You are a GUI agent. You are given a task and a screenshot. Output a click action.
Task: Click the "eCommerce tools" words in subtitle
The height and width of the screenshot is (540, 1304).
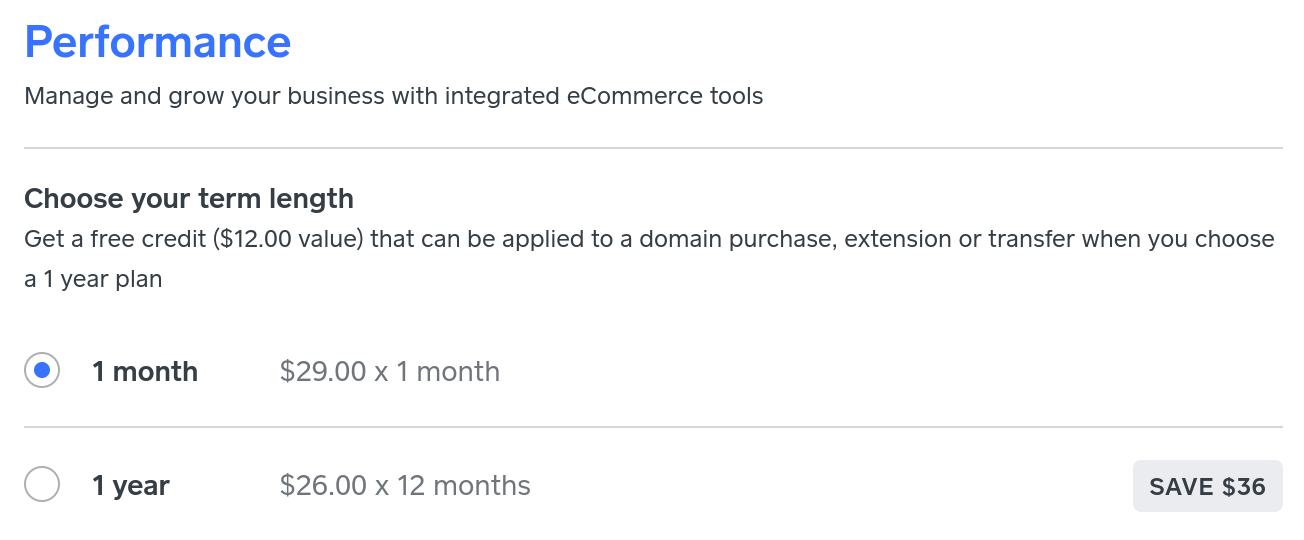[665, 96]
